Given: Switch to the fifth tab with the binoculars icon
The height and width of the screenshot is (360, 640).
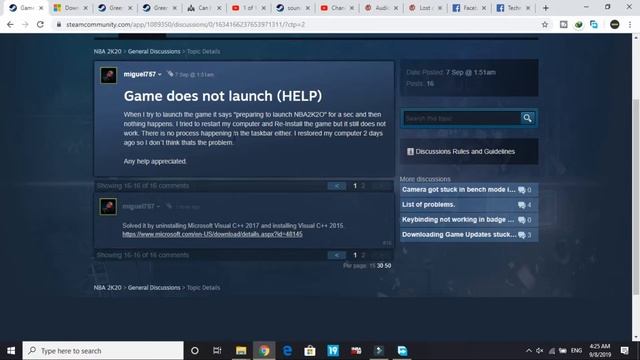Looking at the screenshot, I should (x=204, y=8).
